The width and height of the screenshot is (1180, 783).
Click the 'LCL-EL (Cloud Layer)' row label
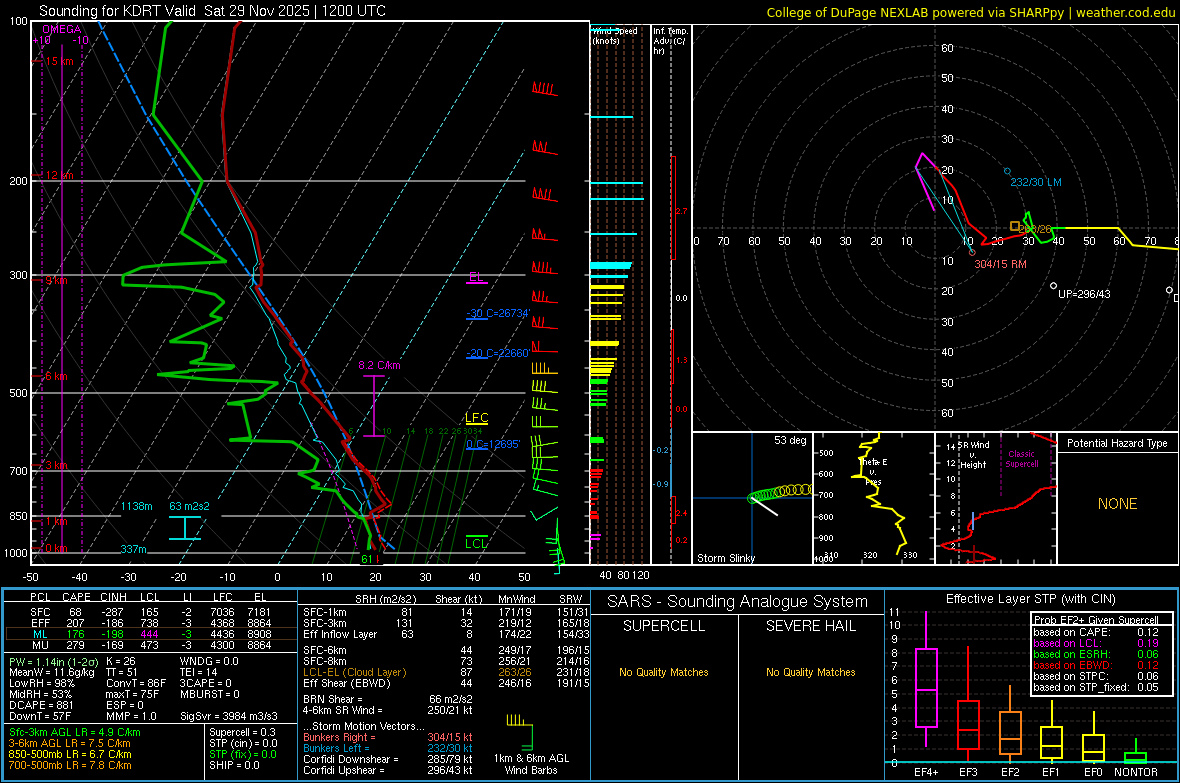354,672
